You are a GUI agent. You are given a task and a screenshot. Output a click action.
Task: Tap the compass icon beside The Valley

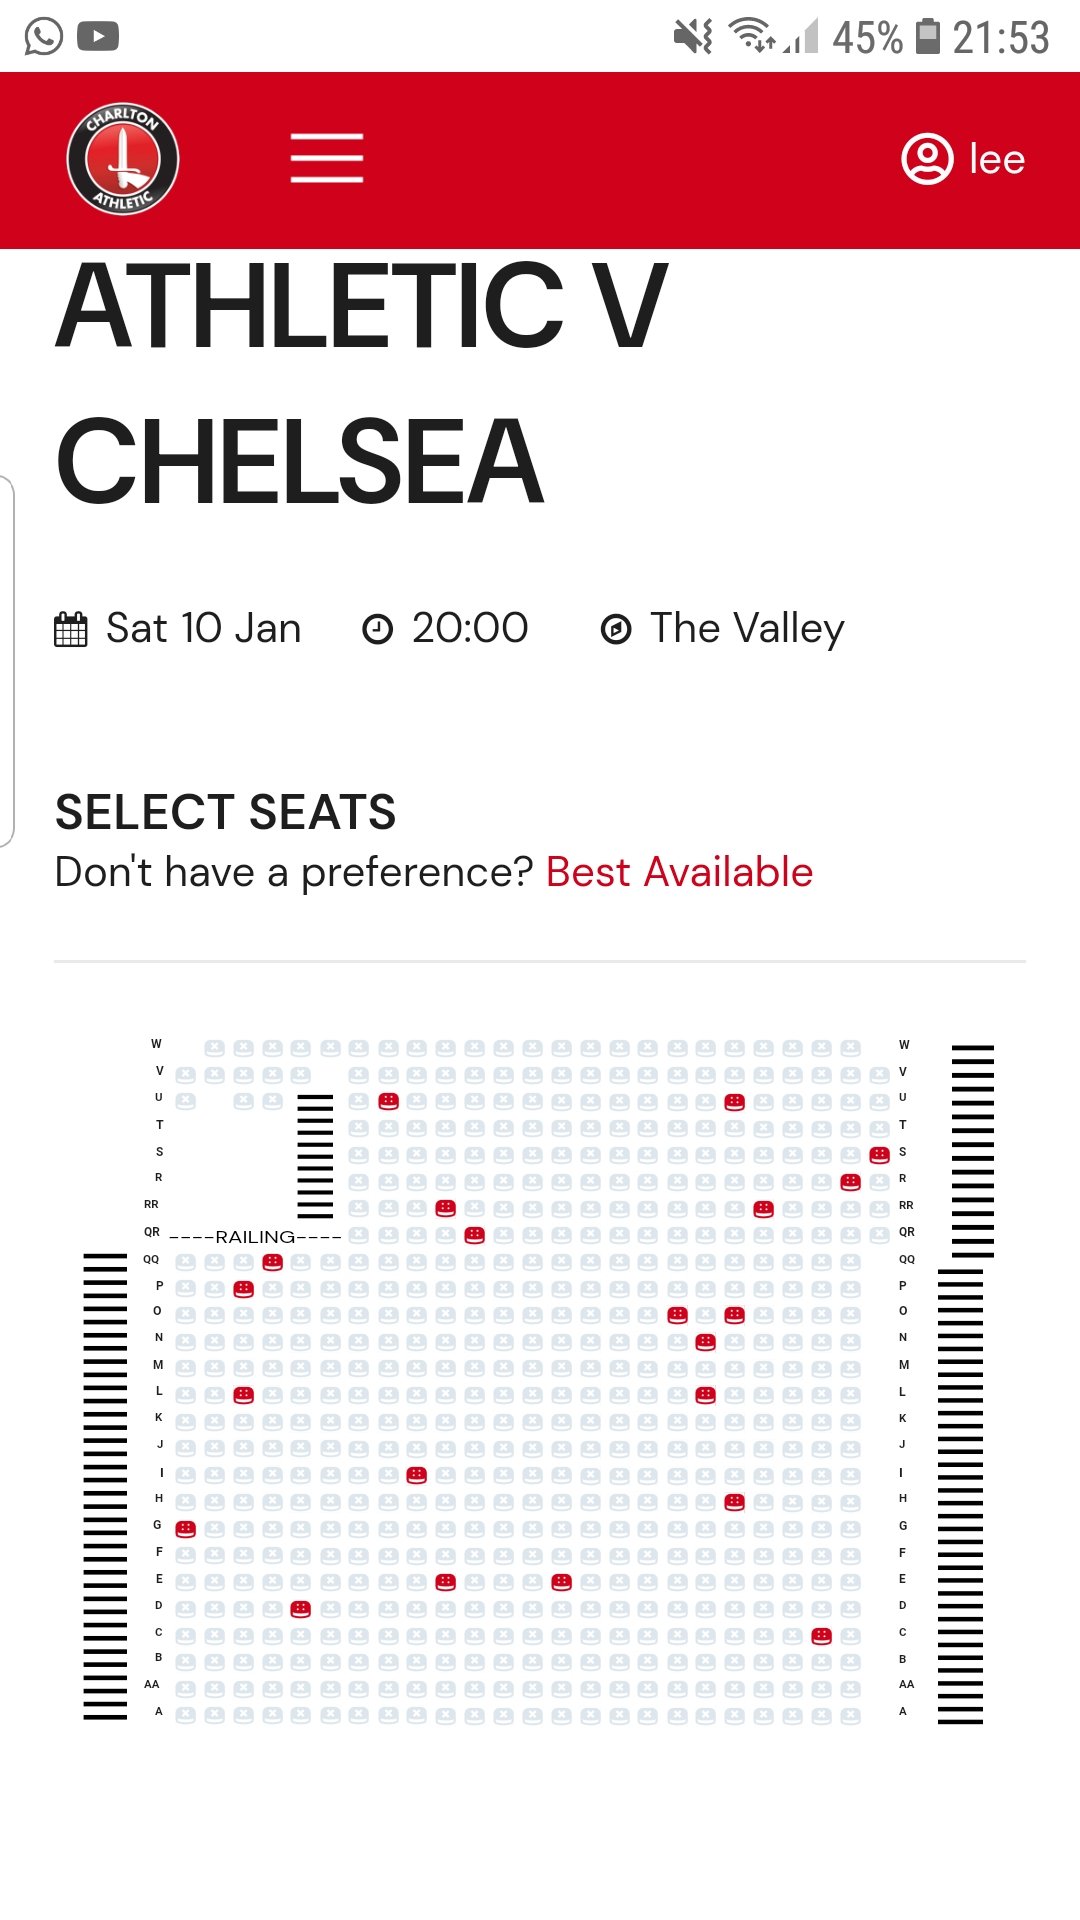(x=616, y=629)
